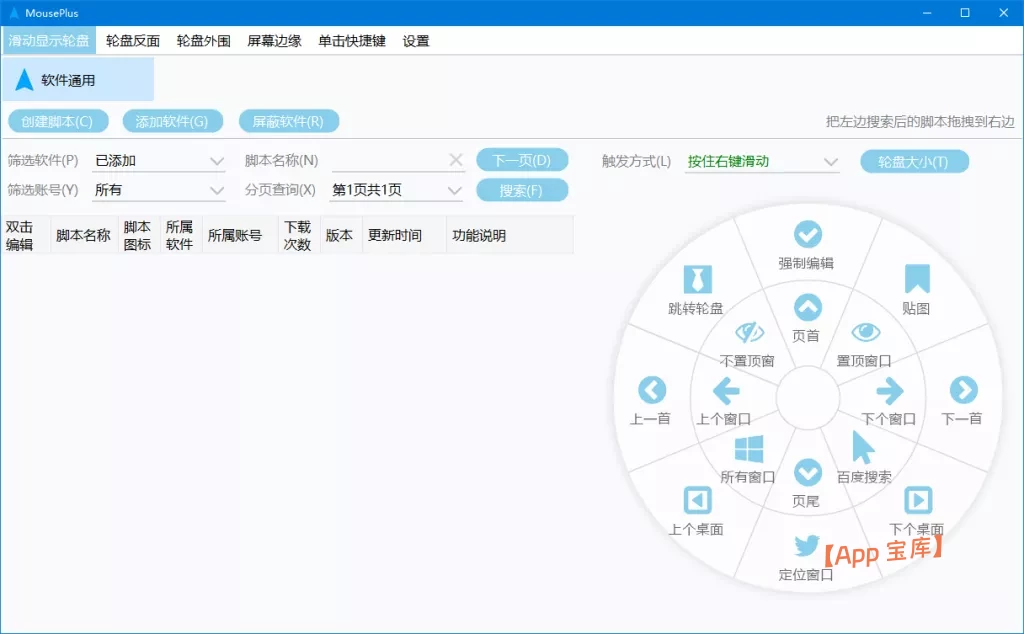Click the 定位窗口 bird icon
Image resolution: width=1024 pixels, height=634 pixels.
[x=806, y=547]
